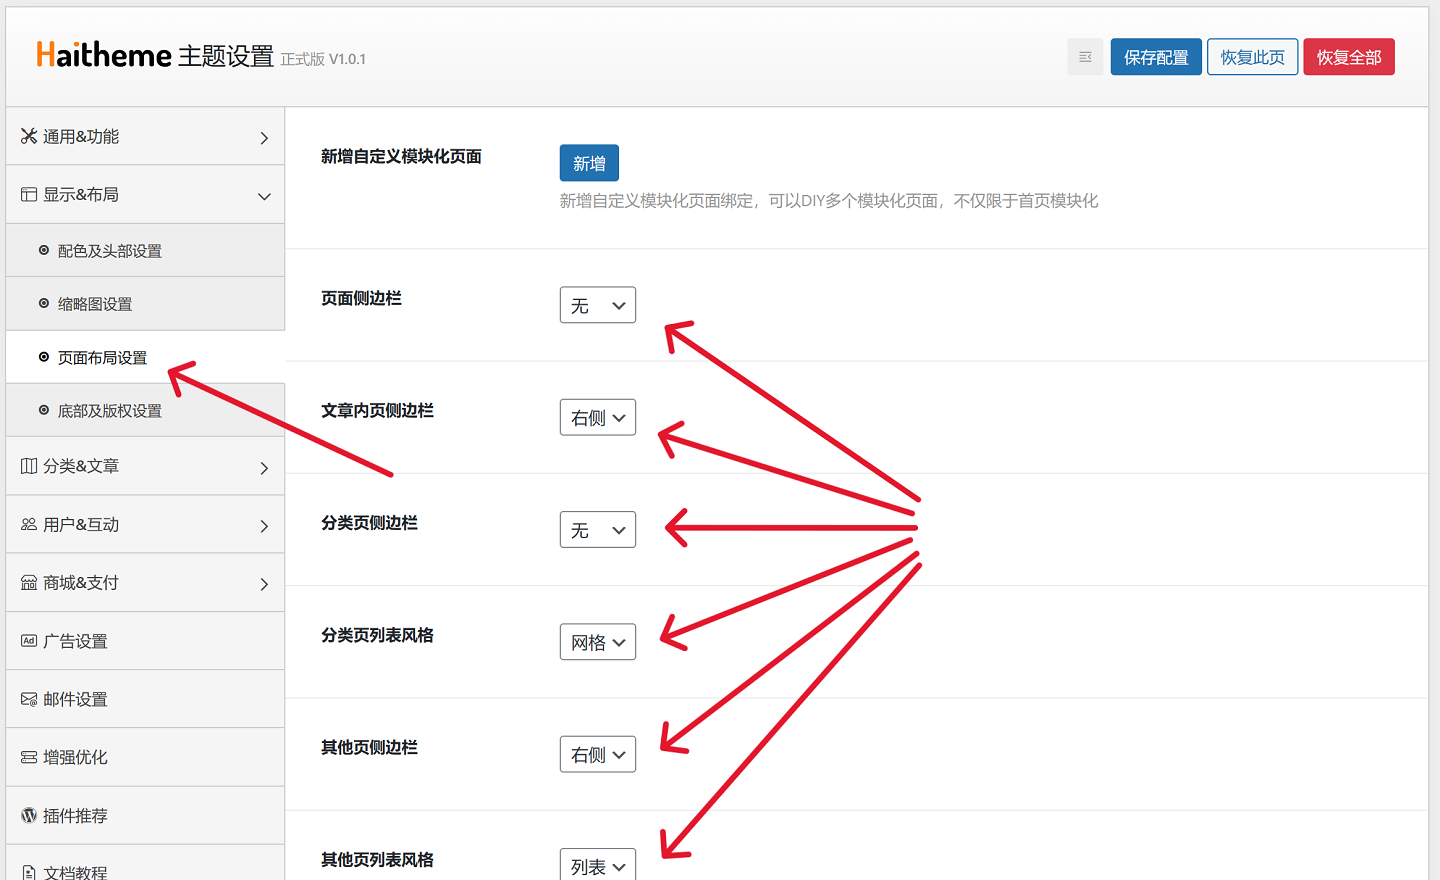Screen dimensions: 1440x880
Task: Click the 页面侧边栏 label
Action: pyautogui.click(x=361, y=298)
